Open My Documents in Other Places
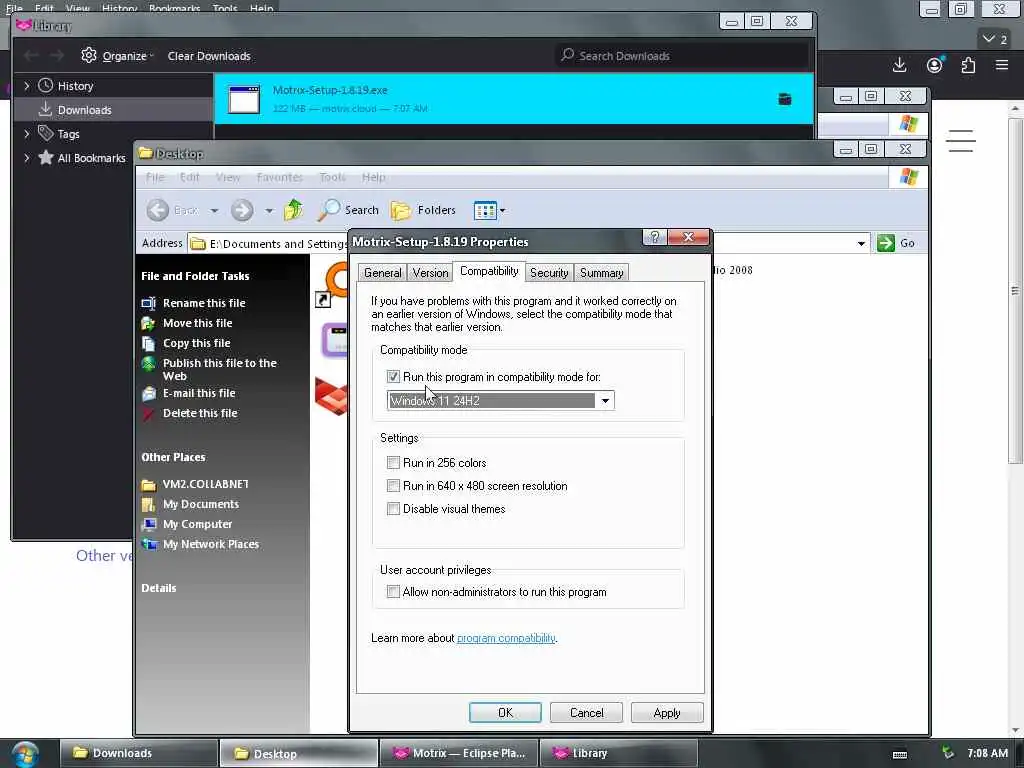The width and height of the screenshot is (1024, 768). [200, 504]
